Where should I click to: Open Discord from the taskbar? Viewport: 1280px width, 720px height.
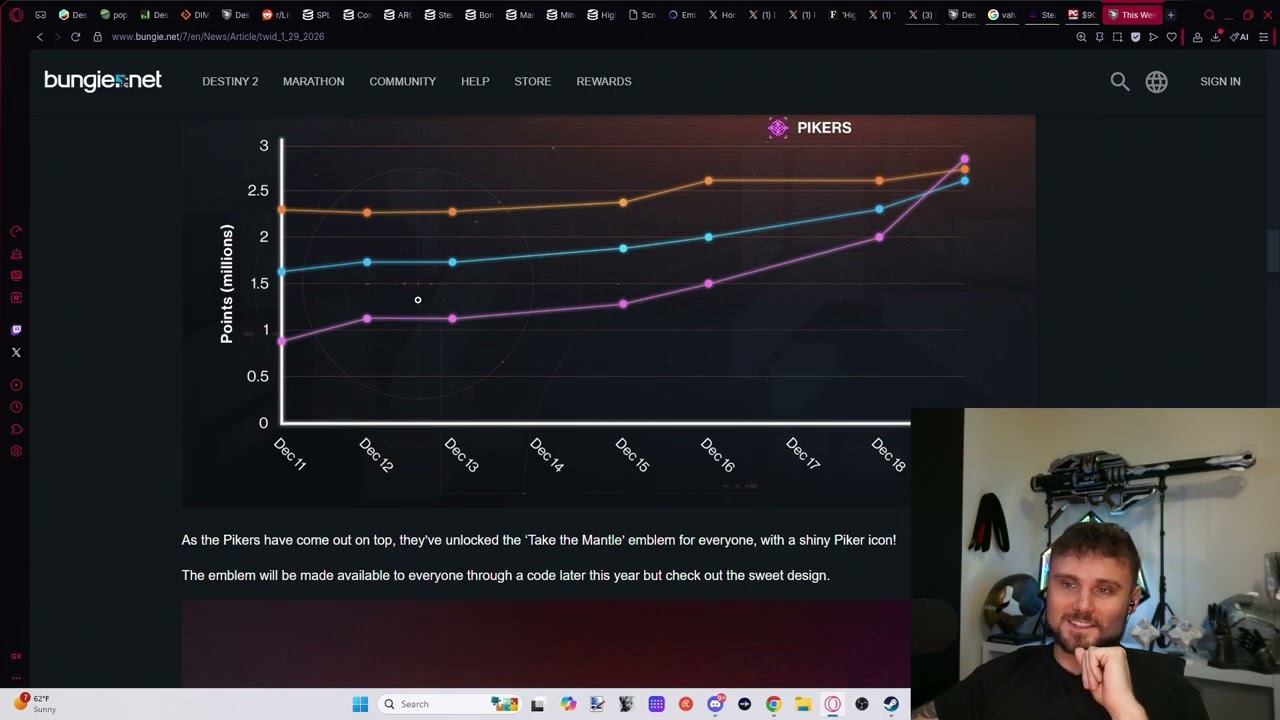tap(715, 704)
